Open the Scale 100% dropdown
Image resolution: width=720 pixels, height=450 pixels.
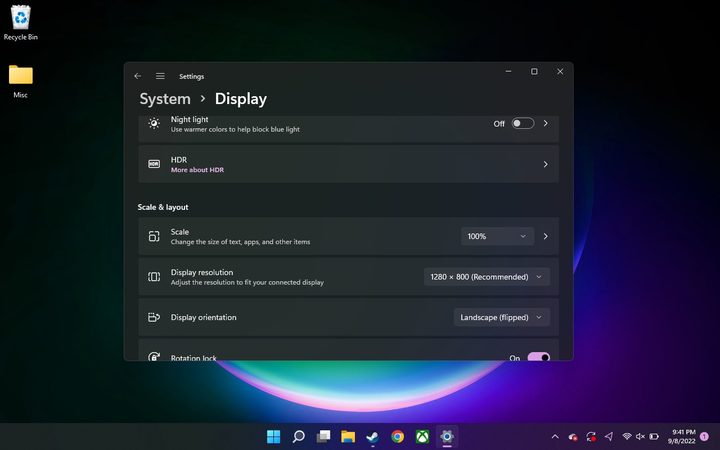click(x=497, y=236)
